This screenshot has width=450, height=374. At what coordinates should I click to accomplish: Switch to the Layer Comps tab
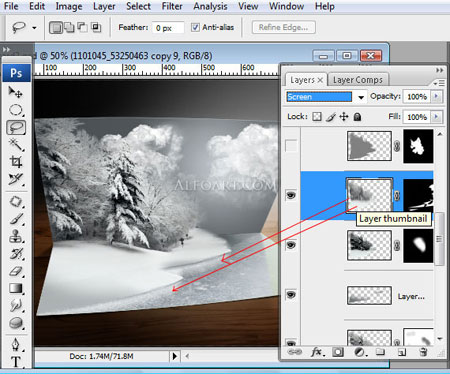click(x=358, y=80)
